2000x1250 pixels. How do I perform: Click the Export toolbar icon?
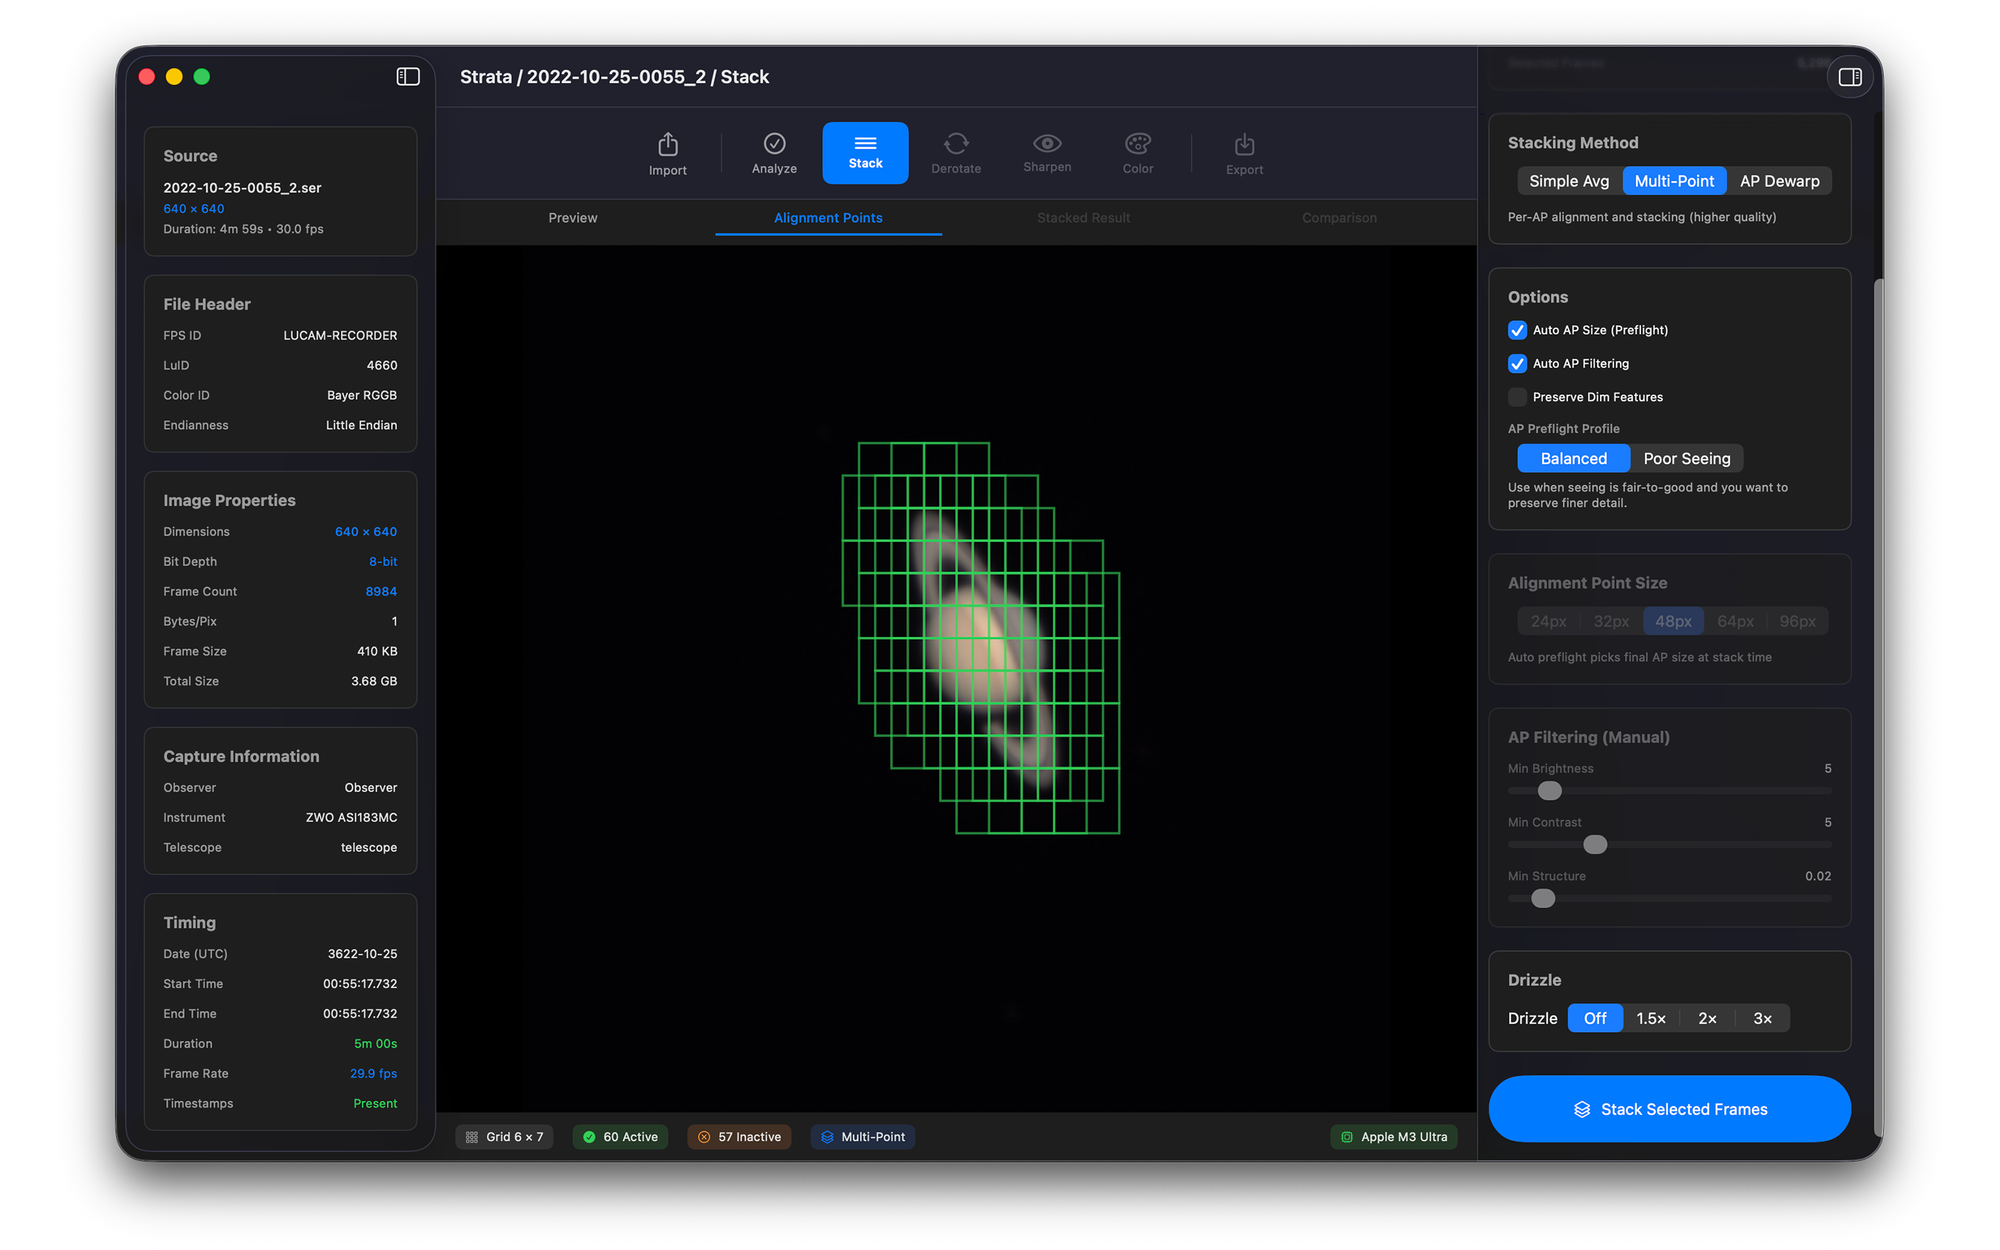pos(1244,145)
